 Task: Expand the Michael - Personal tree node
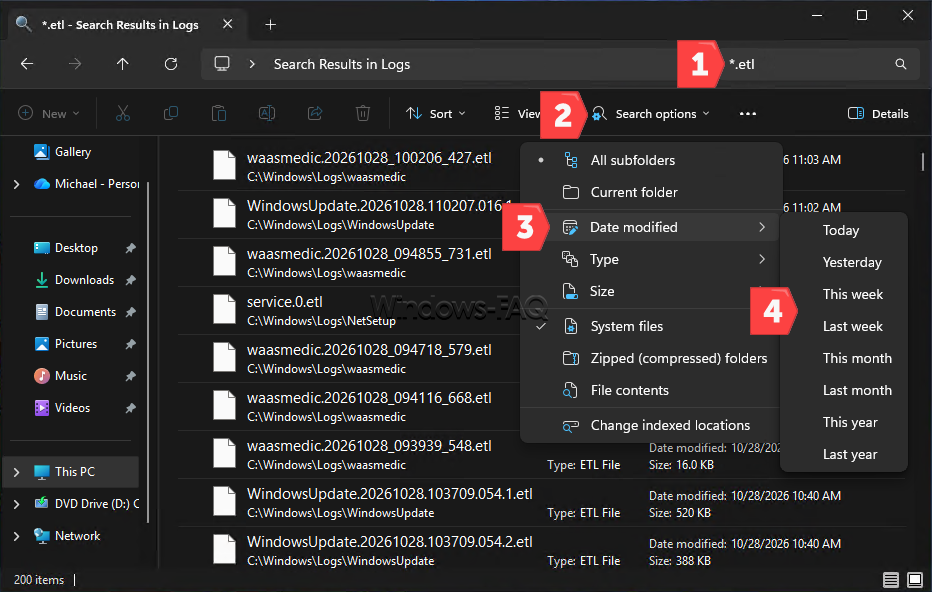(17, 184)
